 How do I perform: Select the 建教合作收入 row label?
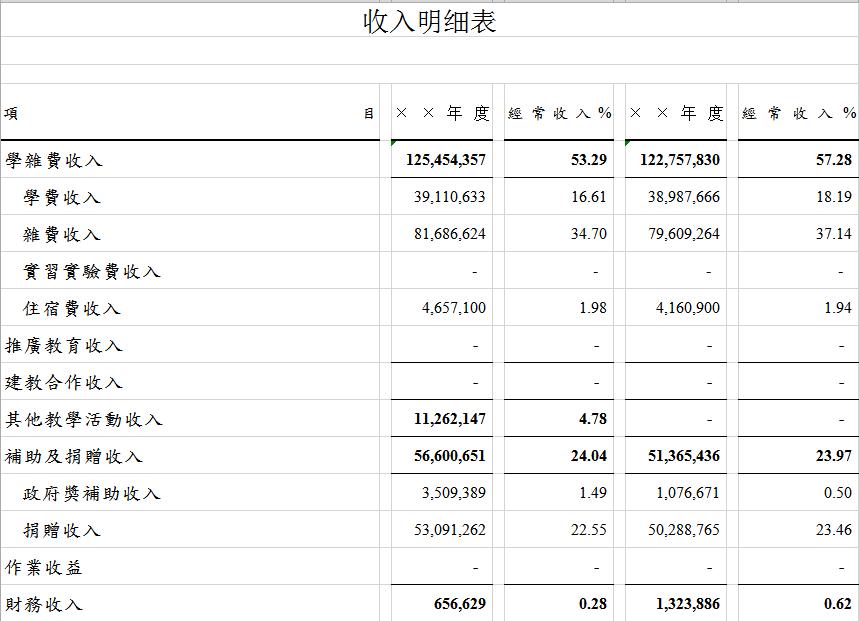[x=64, y=383]
